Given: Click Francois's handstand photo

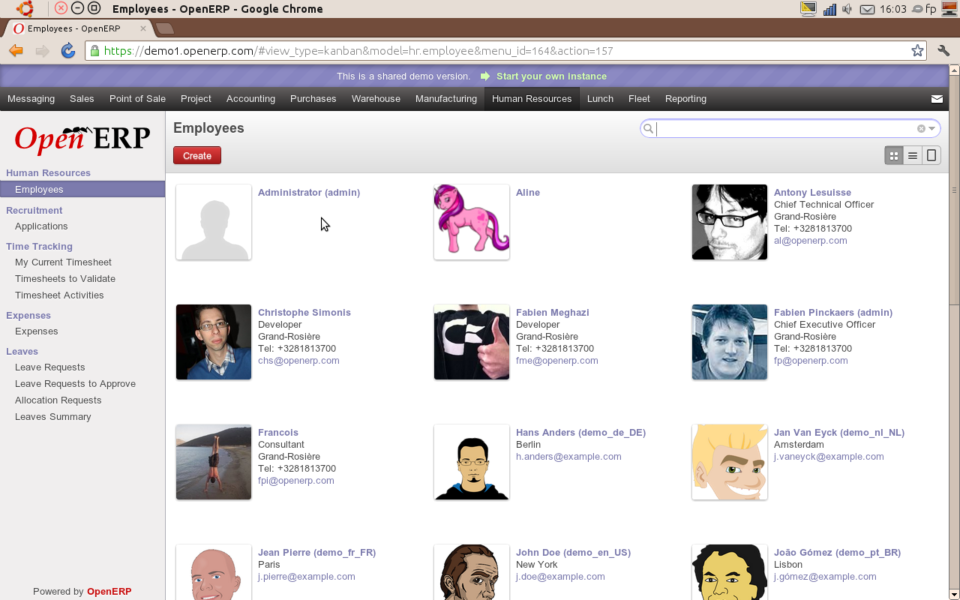Looking at the screenshot, I should (214, 462).
